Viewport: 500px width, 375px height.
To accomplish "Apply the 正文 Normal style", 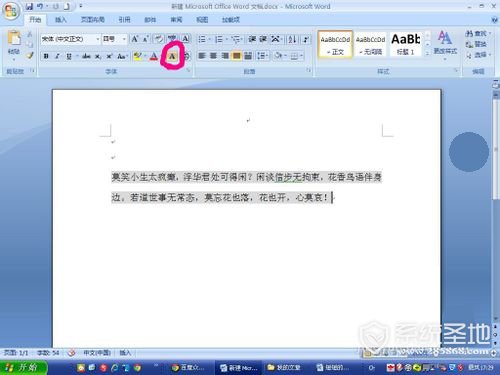I will click(x=335, y=44).
